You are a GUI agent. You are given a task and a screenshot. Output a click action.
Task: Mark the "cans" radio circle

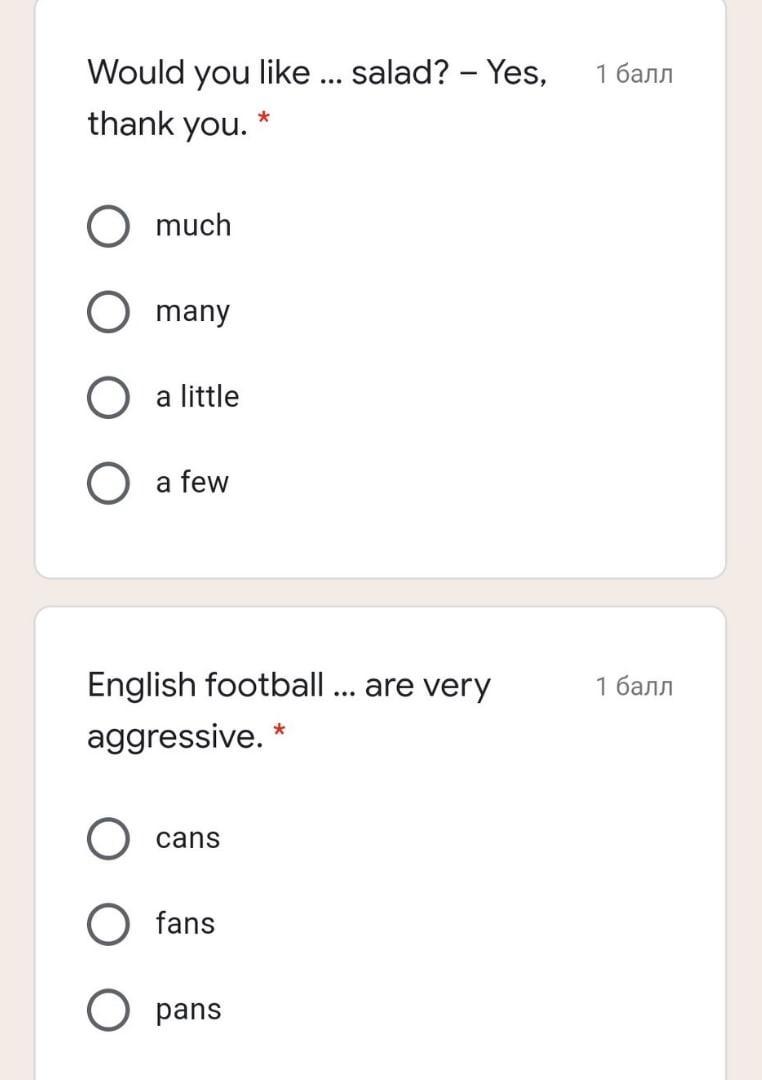click(x=108, y=839)
